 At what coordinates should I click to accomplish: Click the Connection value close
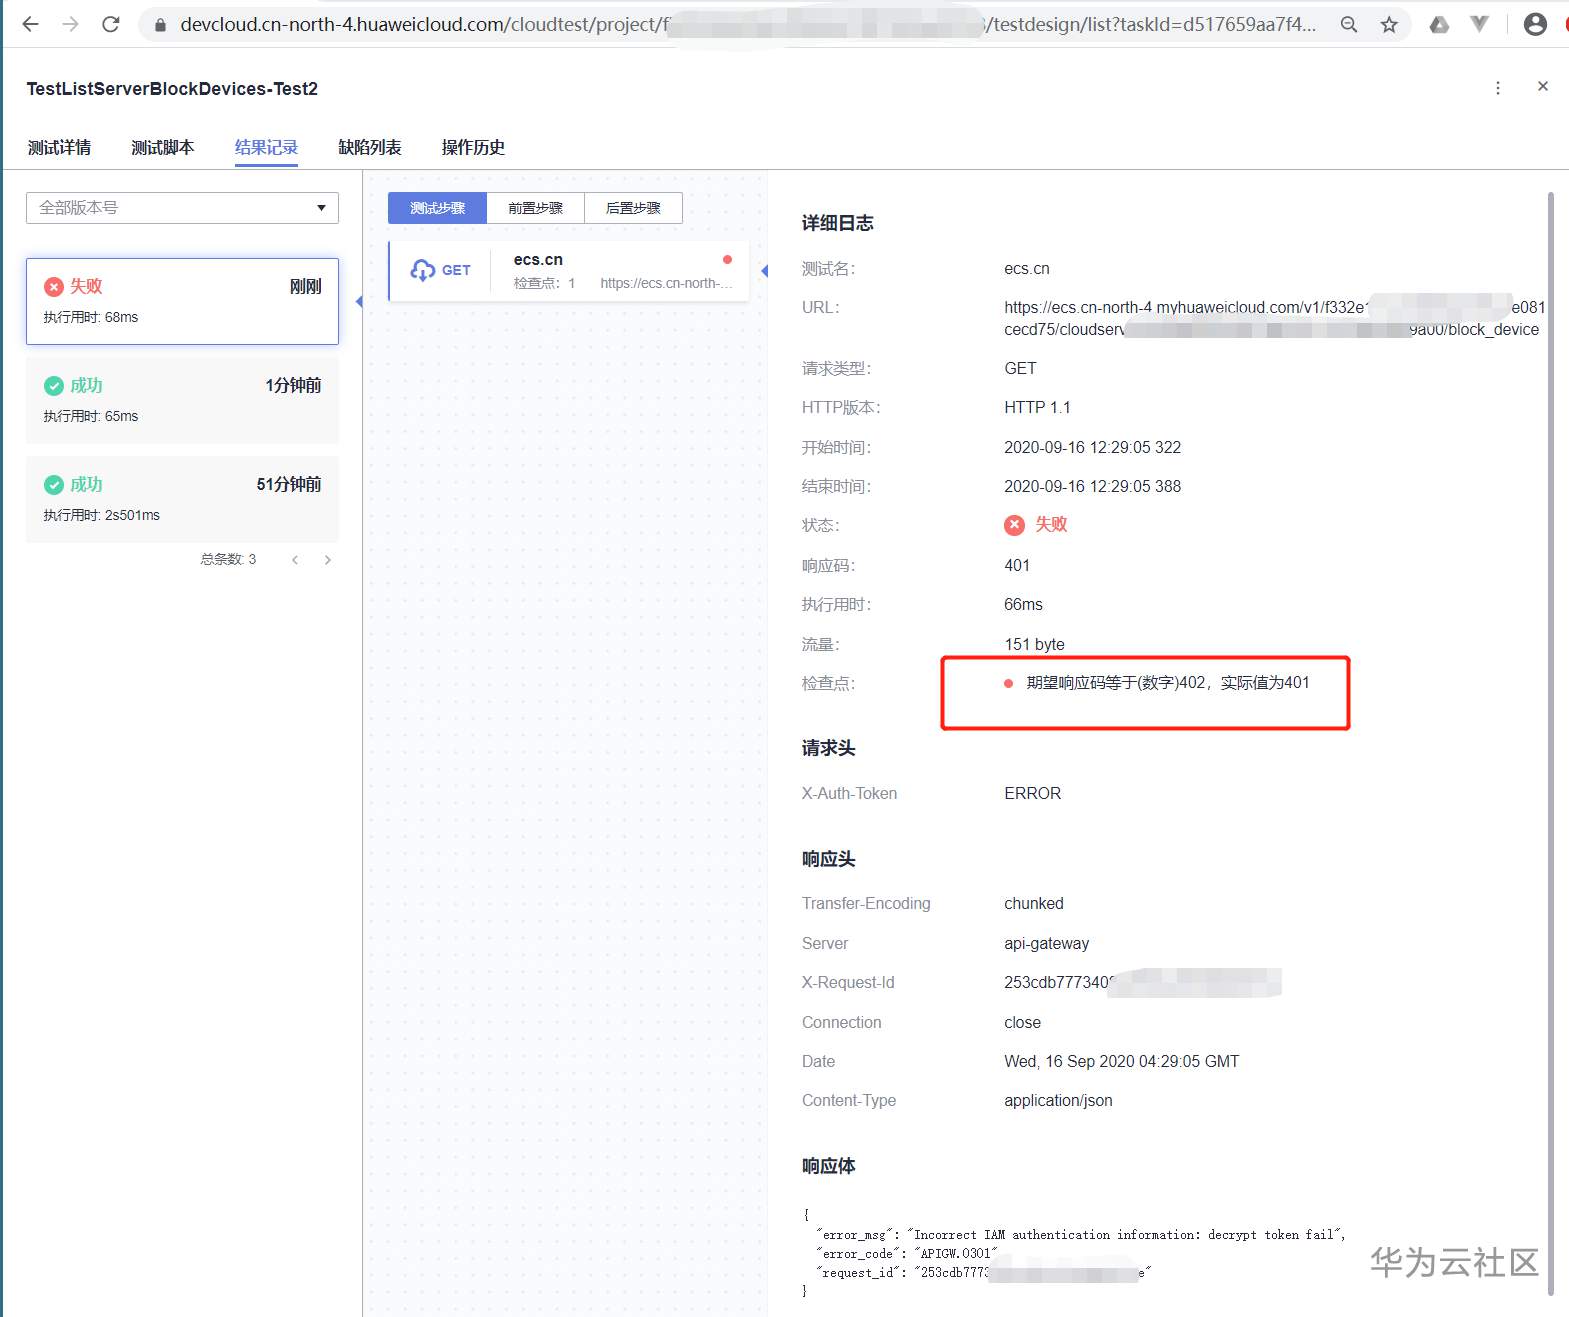pos(1022,1023)
